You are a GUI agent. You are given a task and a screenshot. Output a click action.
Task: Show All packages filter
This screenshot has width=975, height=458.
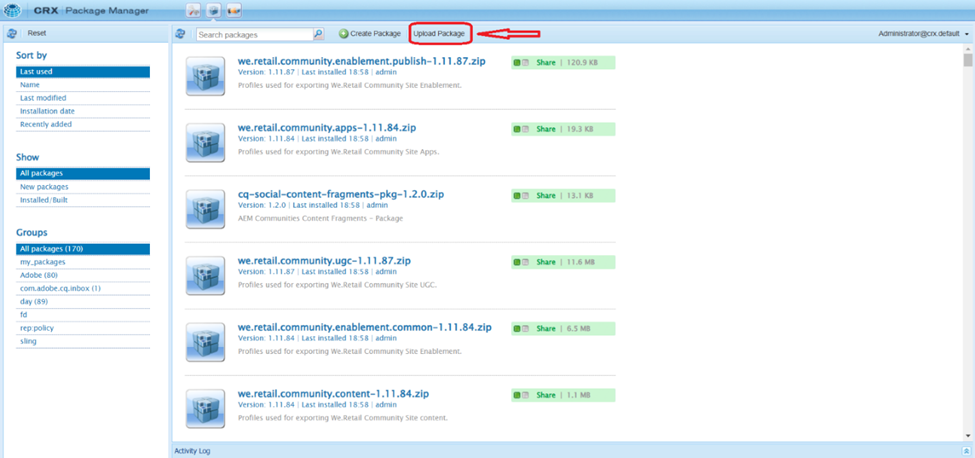pos(83,173)
